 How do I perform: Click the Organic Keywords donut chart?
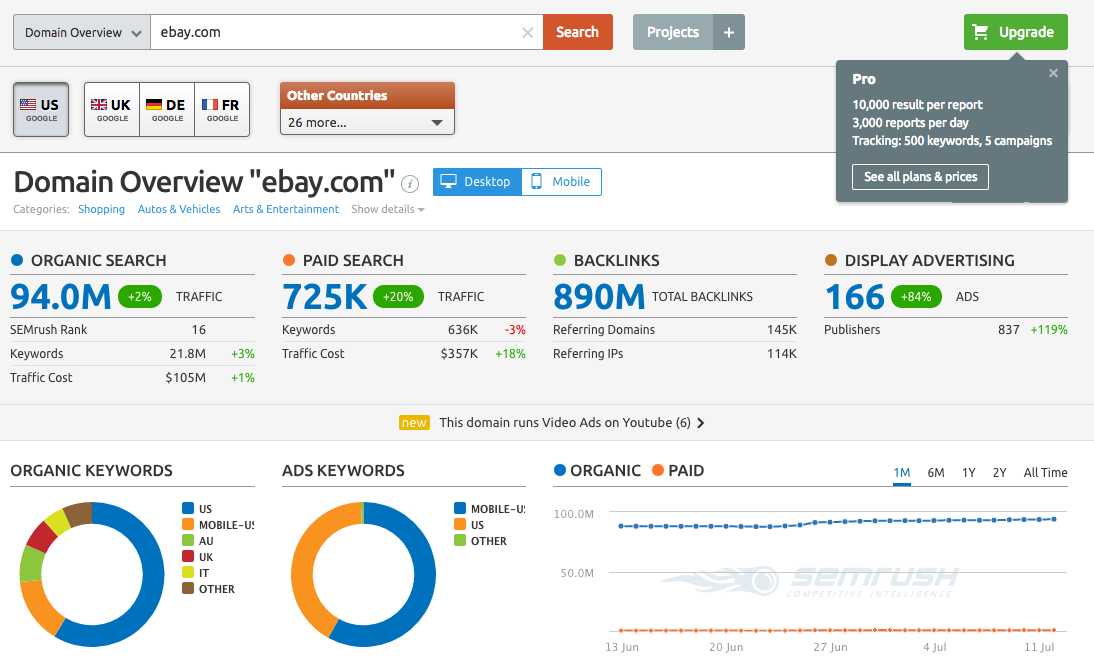pos(92,574)
